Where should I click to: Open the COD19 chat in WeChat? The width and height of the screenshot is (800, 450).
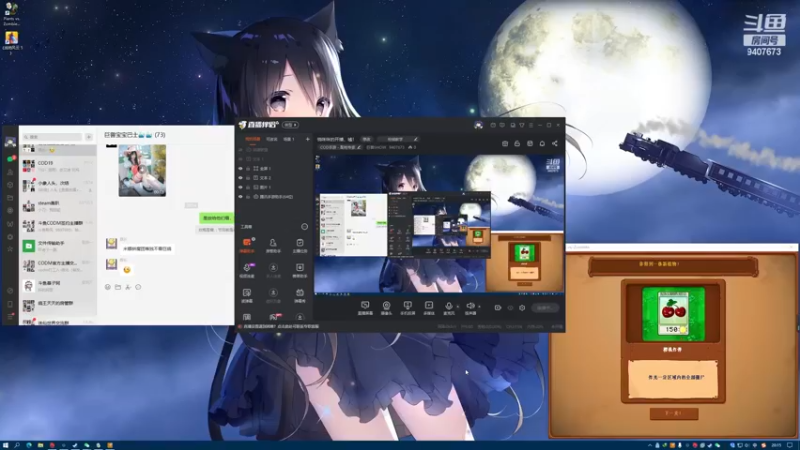pyautogui.click(x=58, y=166)
